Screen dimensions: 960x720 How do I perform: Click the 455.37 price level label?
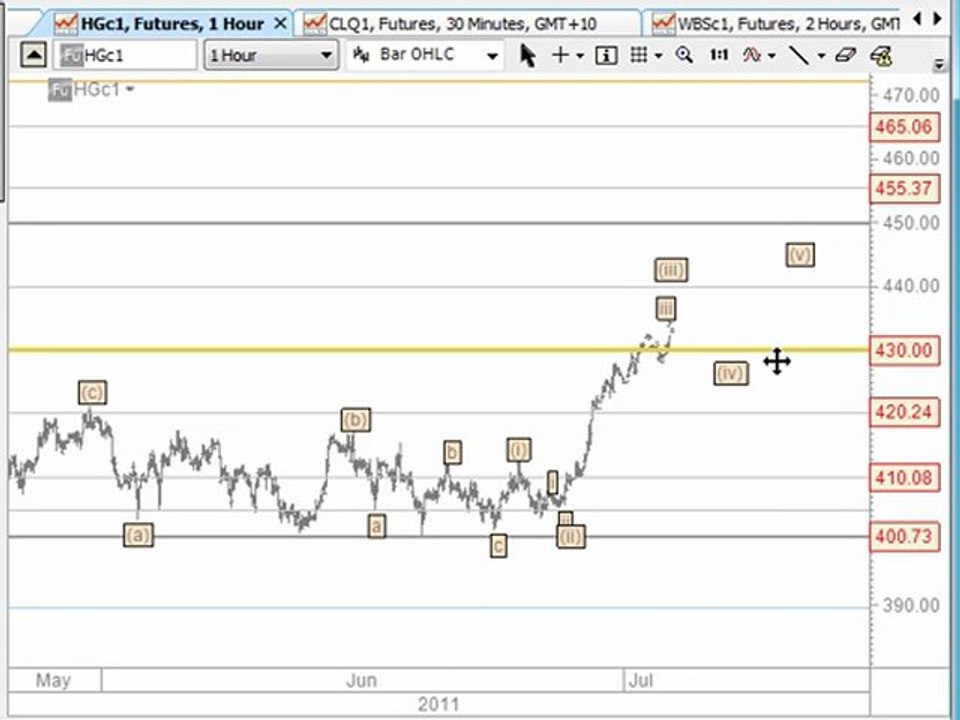tap(904, 188)
